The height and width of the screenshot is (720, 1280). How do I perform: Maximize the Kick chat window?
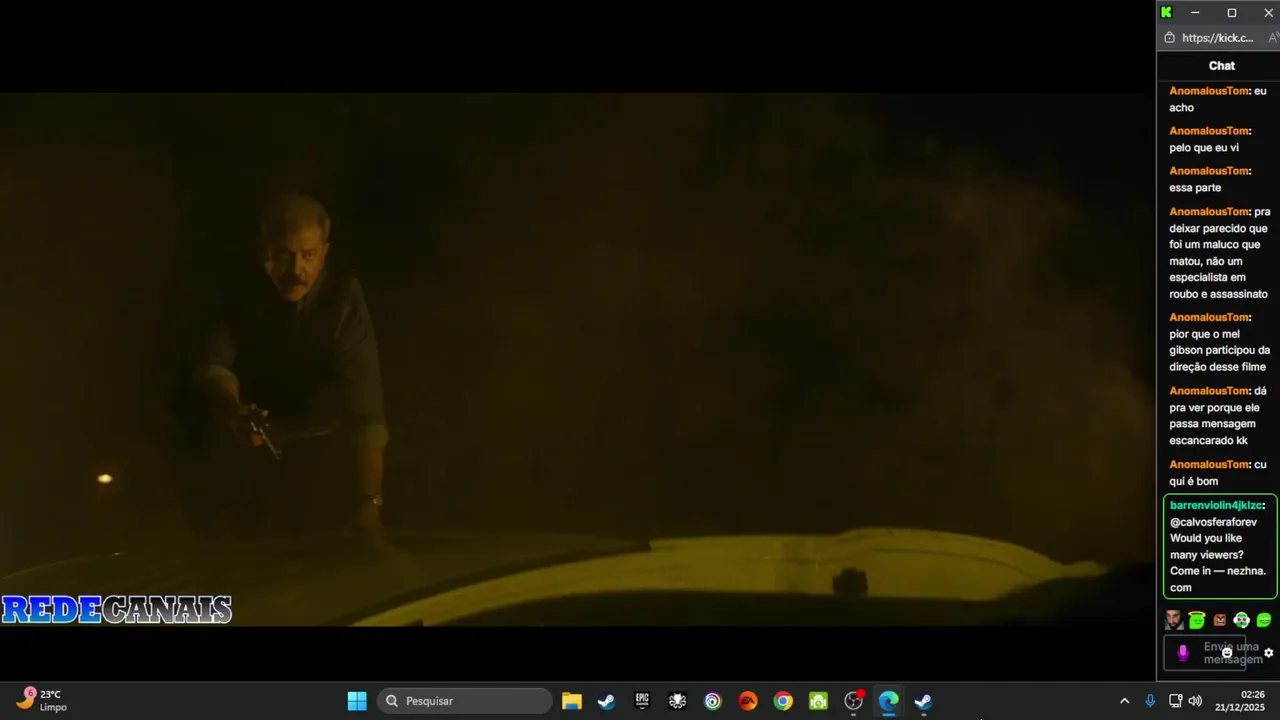click(1232, 12)
